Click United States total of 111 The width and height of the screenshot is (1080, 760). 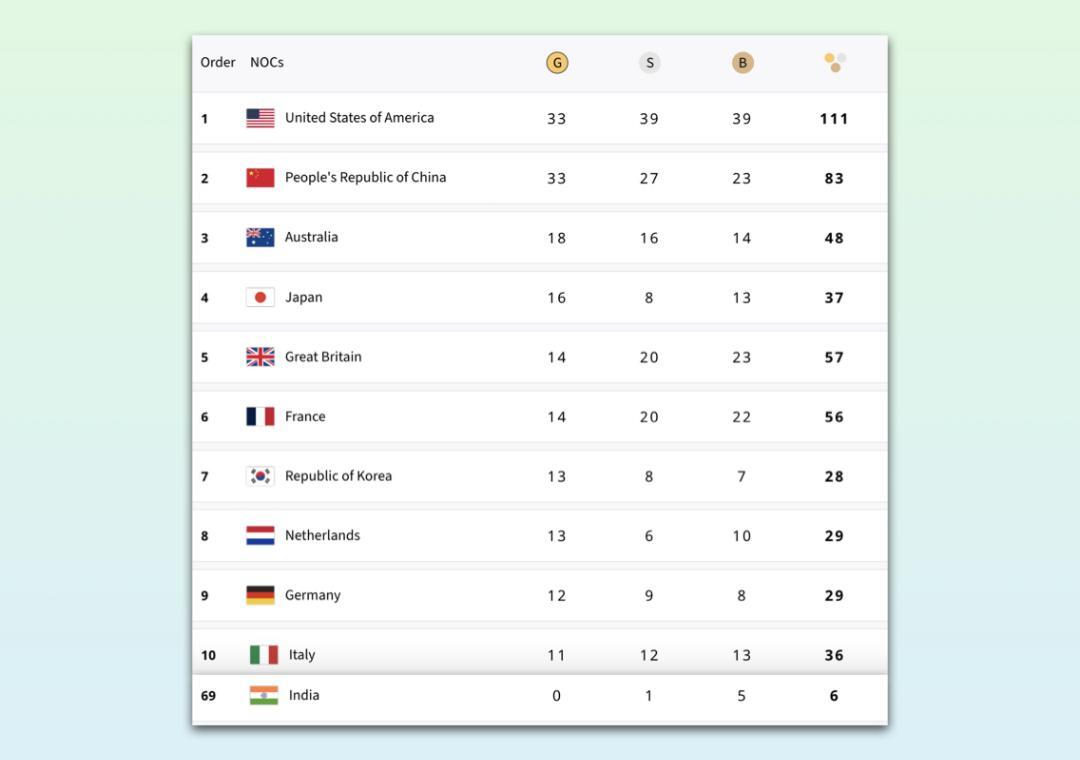pos(834,119)
